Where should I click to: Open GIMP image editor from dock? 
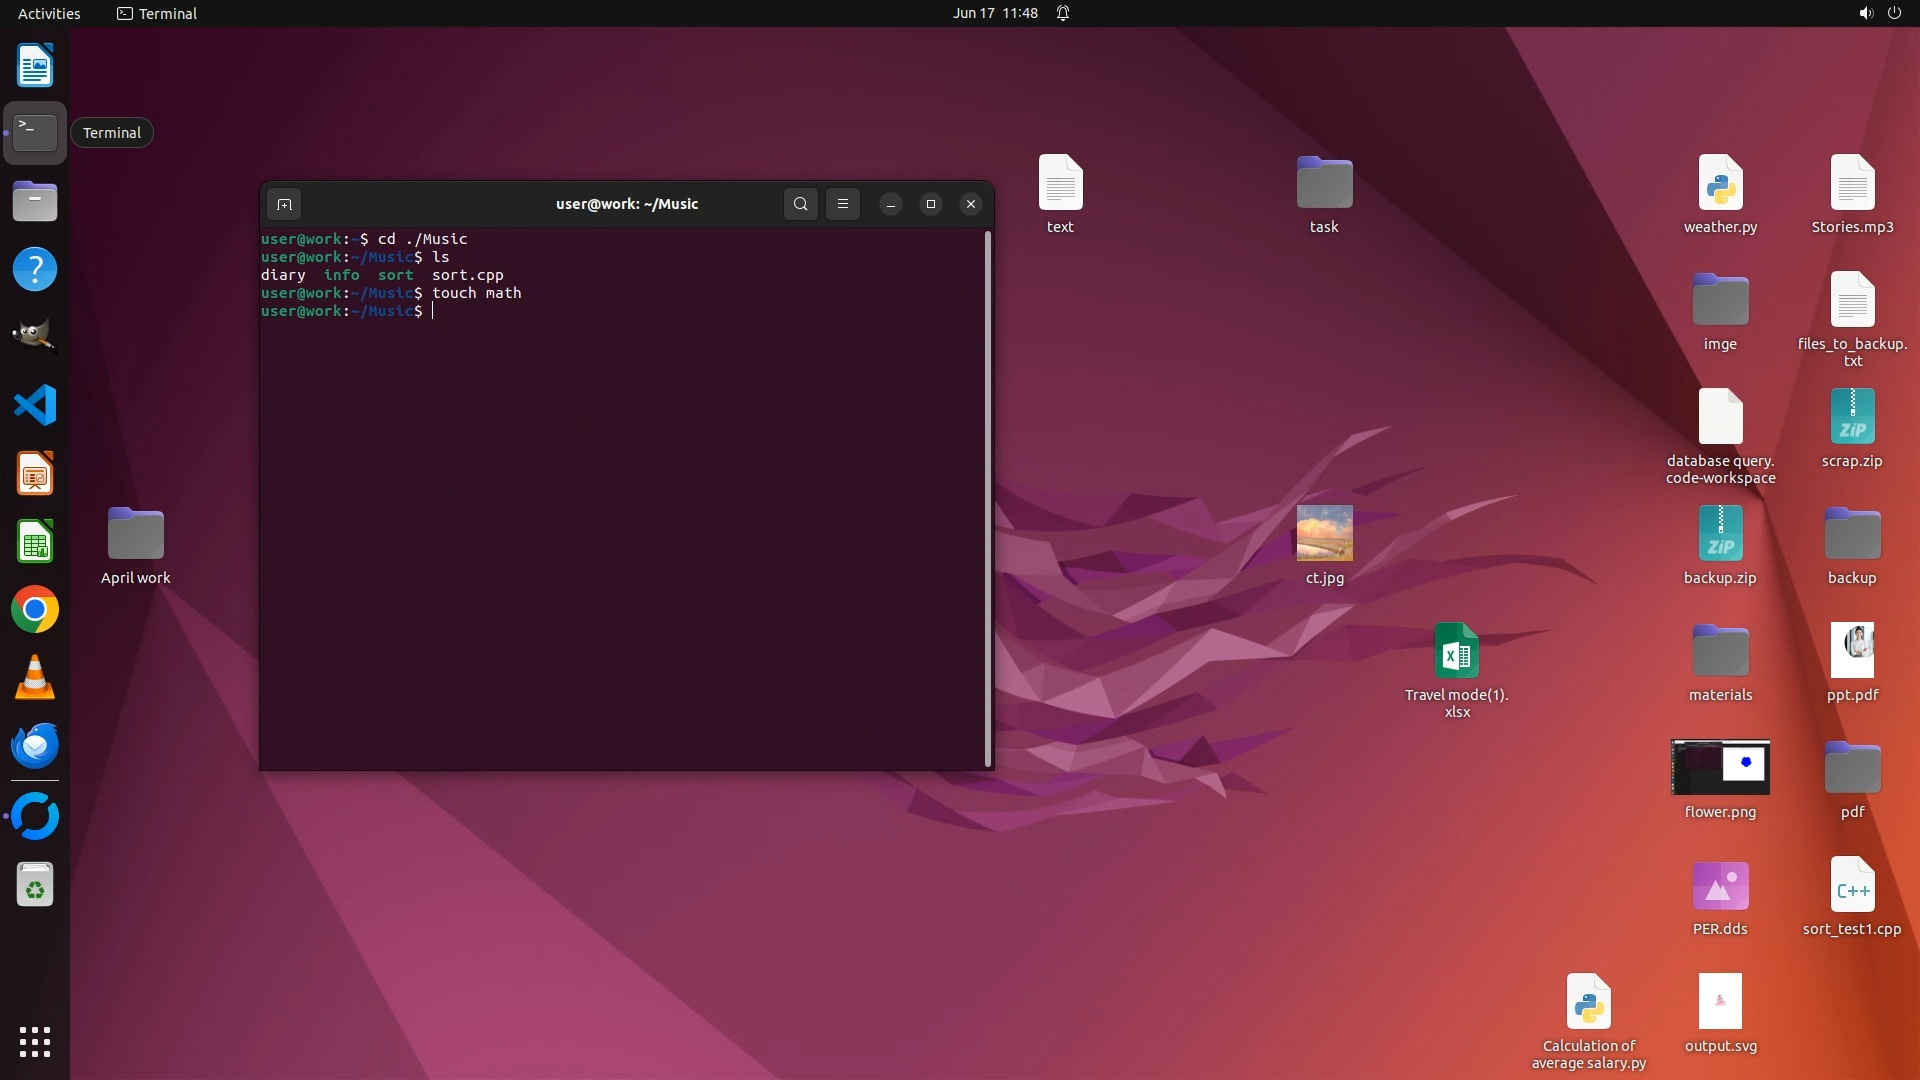coord(35,337)
